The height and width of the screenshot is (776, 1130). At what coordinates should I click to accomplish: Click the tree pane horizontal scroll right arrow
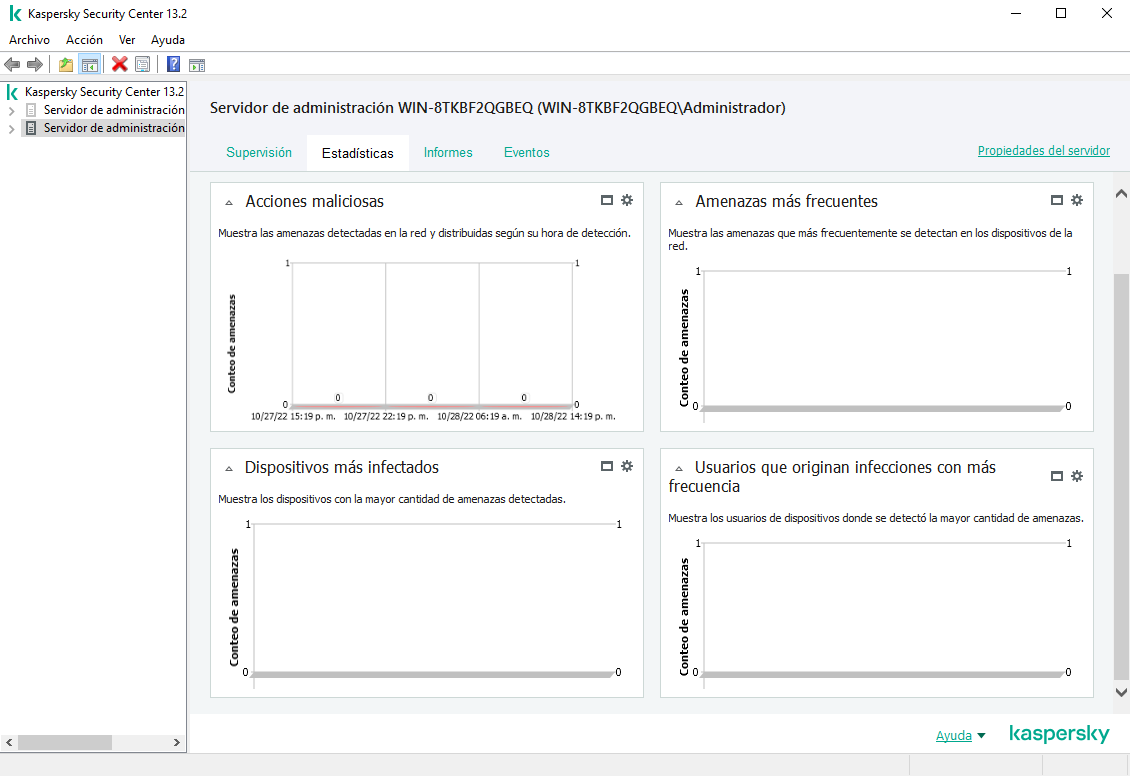(177, 742)
